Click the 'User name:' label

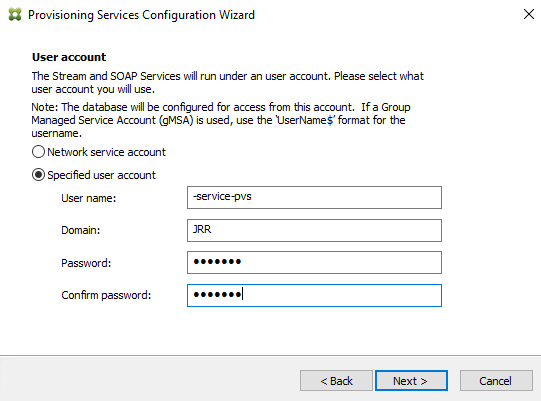pos(89,198)
